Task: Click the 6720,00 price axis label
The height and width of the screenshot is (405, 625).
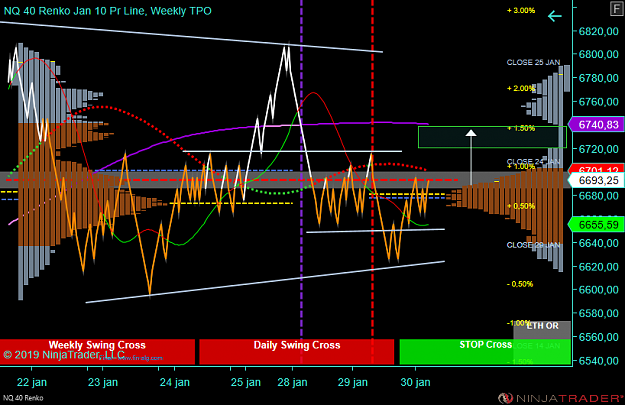Action: coord(598,149)
